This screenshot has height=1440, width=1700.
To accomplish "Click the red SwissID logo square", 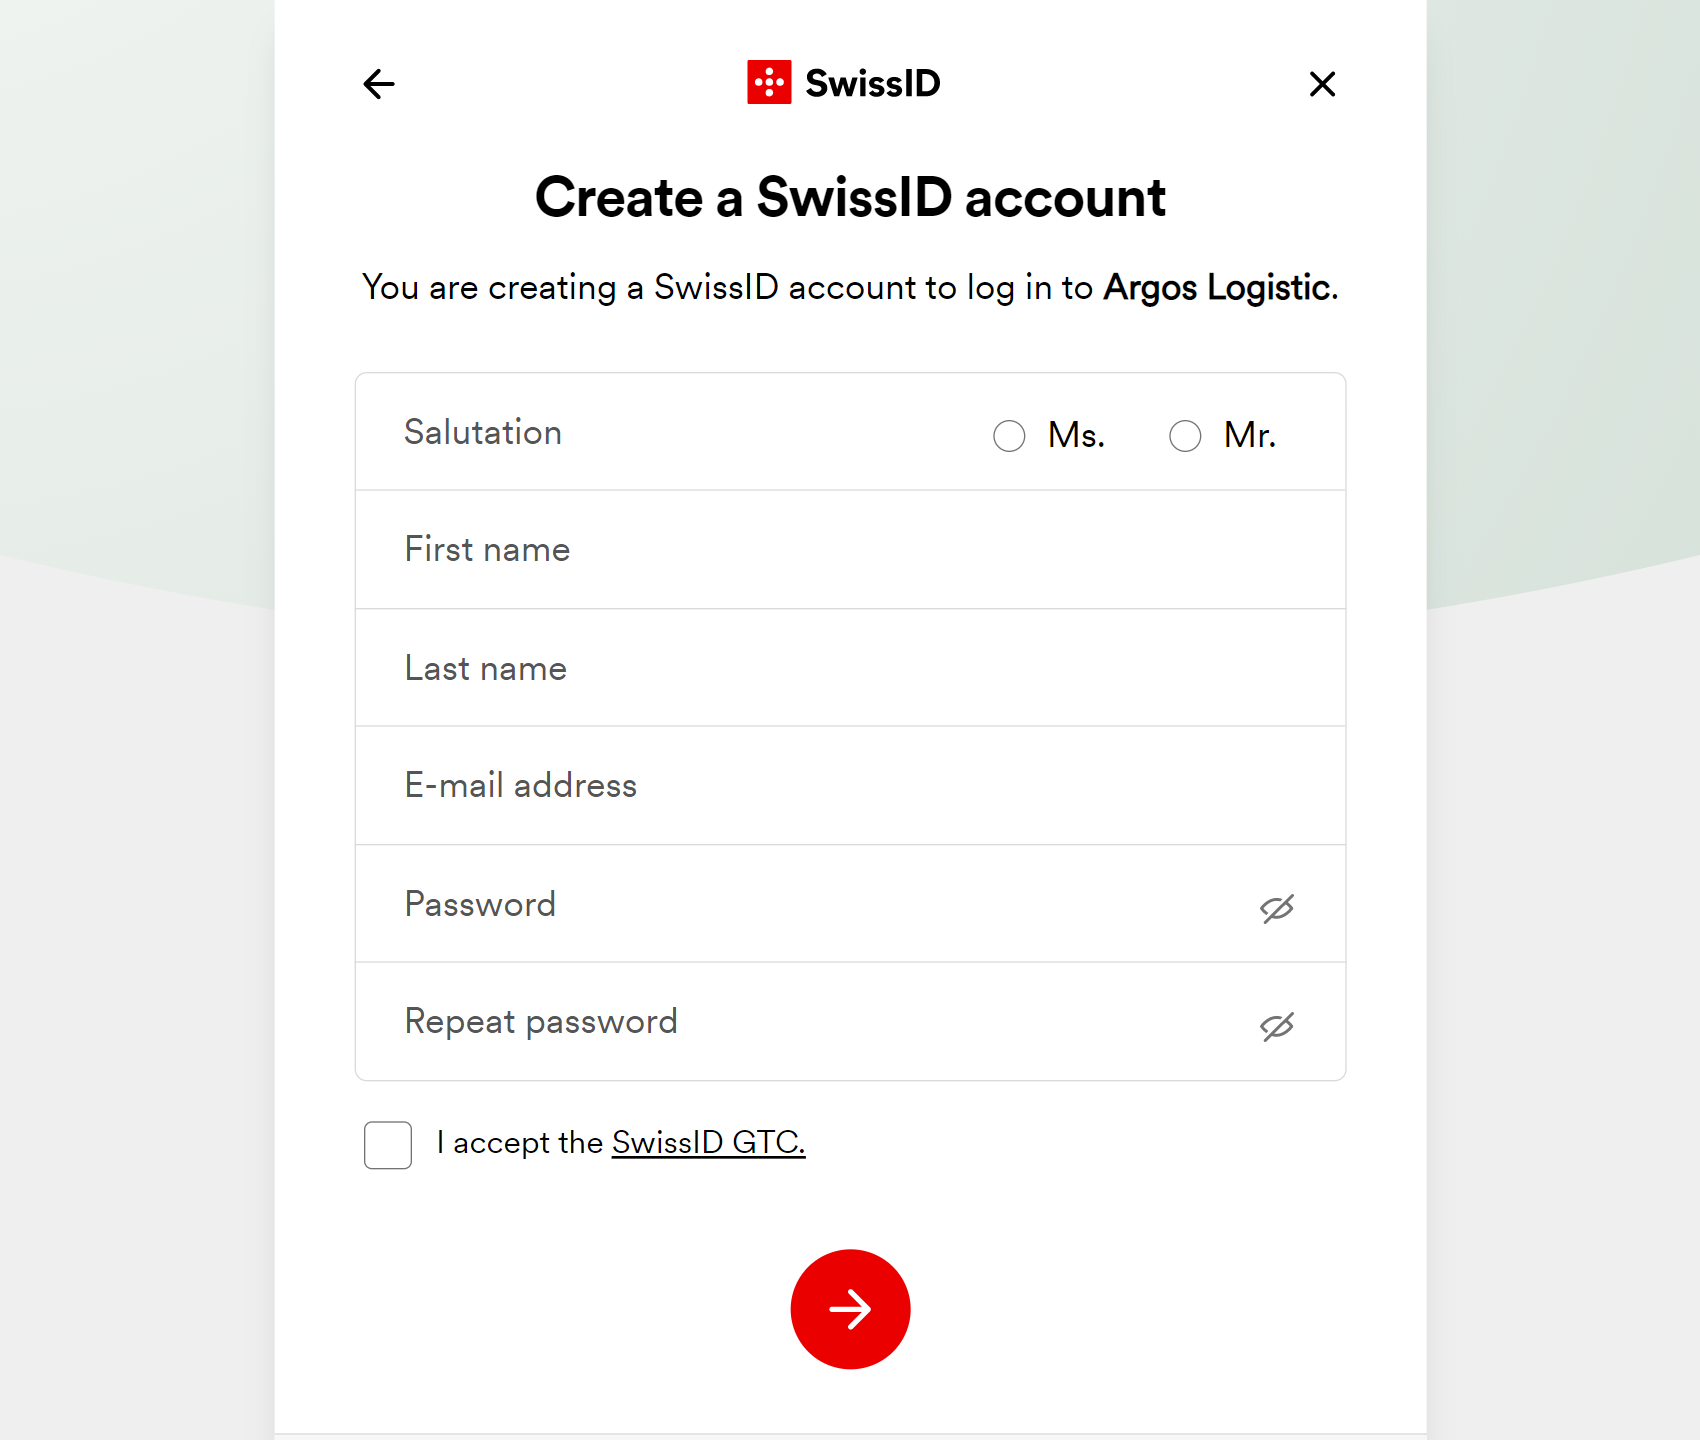I will 769,82.
